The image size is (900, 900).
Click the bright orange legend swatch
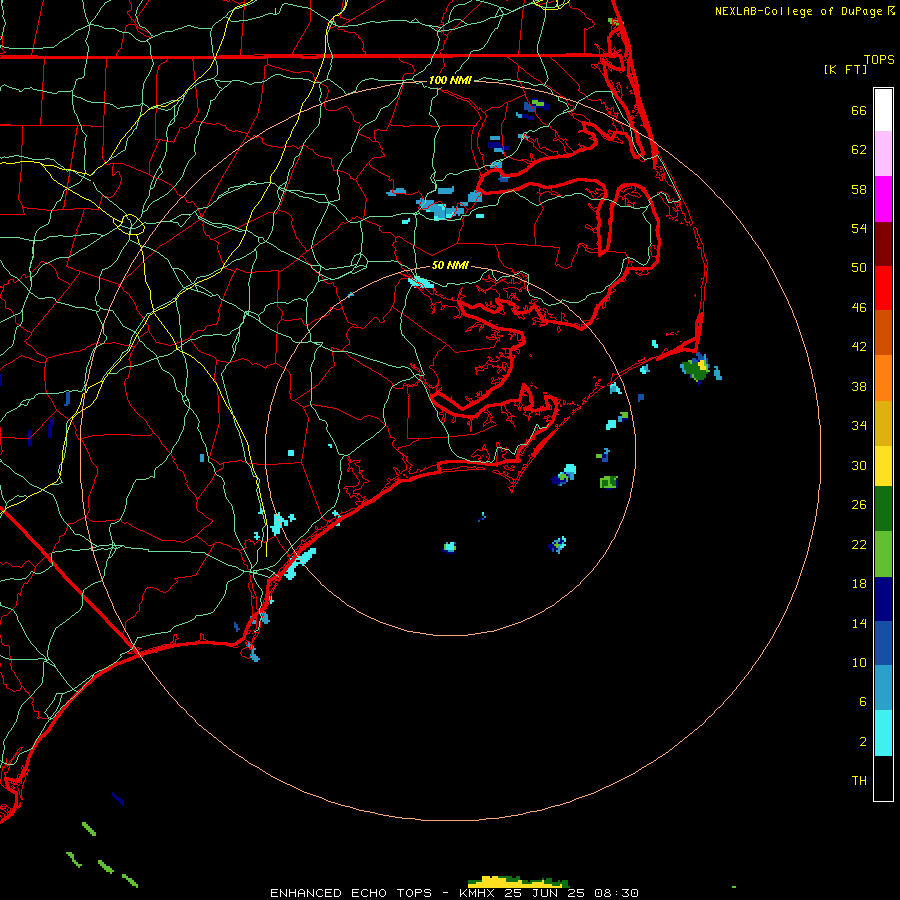point(883,378)
